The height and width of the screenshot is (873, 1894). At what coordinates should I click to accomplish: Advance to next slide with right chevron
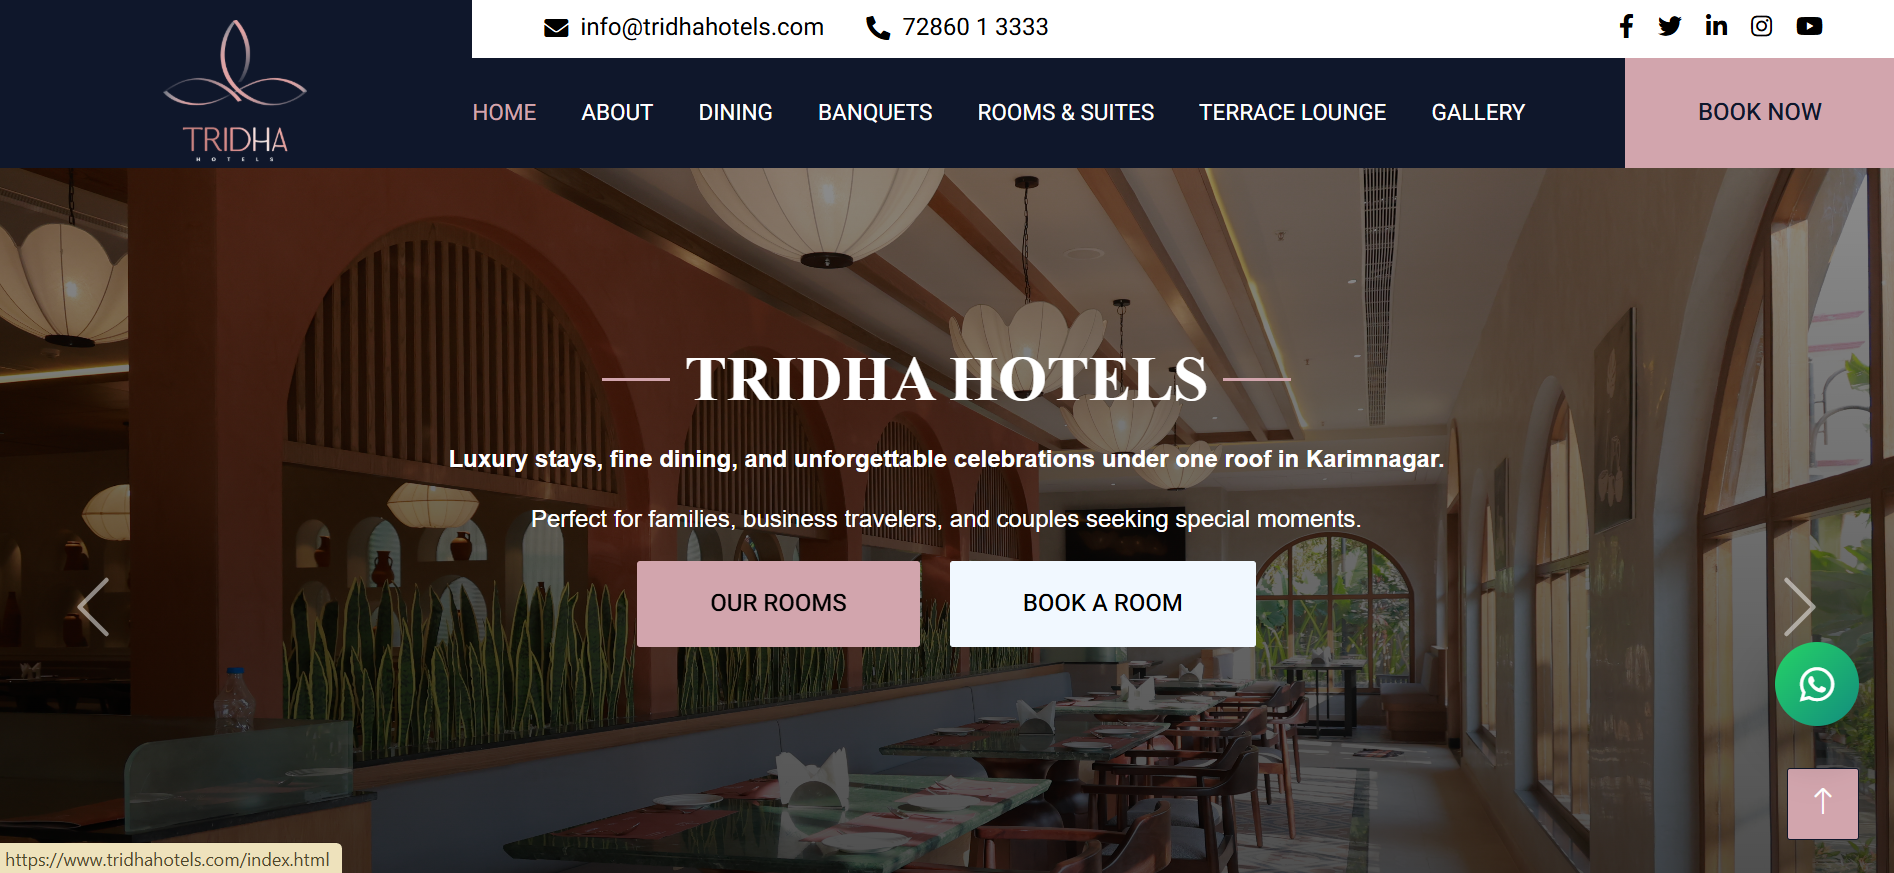pos(1798,607)
